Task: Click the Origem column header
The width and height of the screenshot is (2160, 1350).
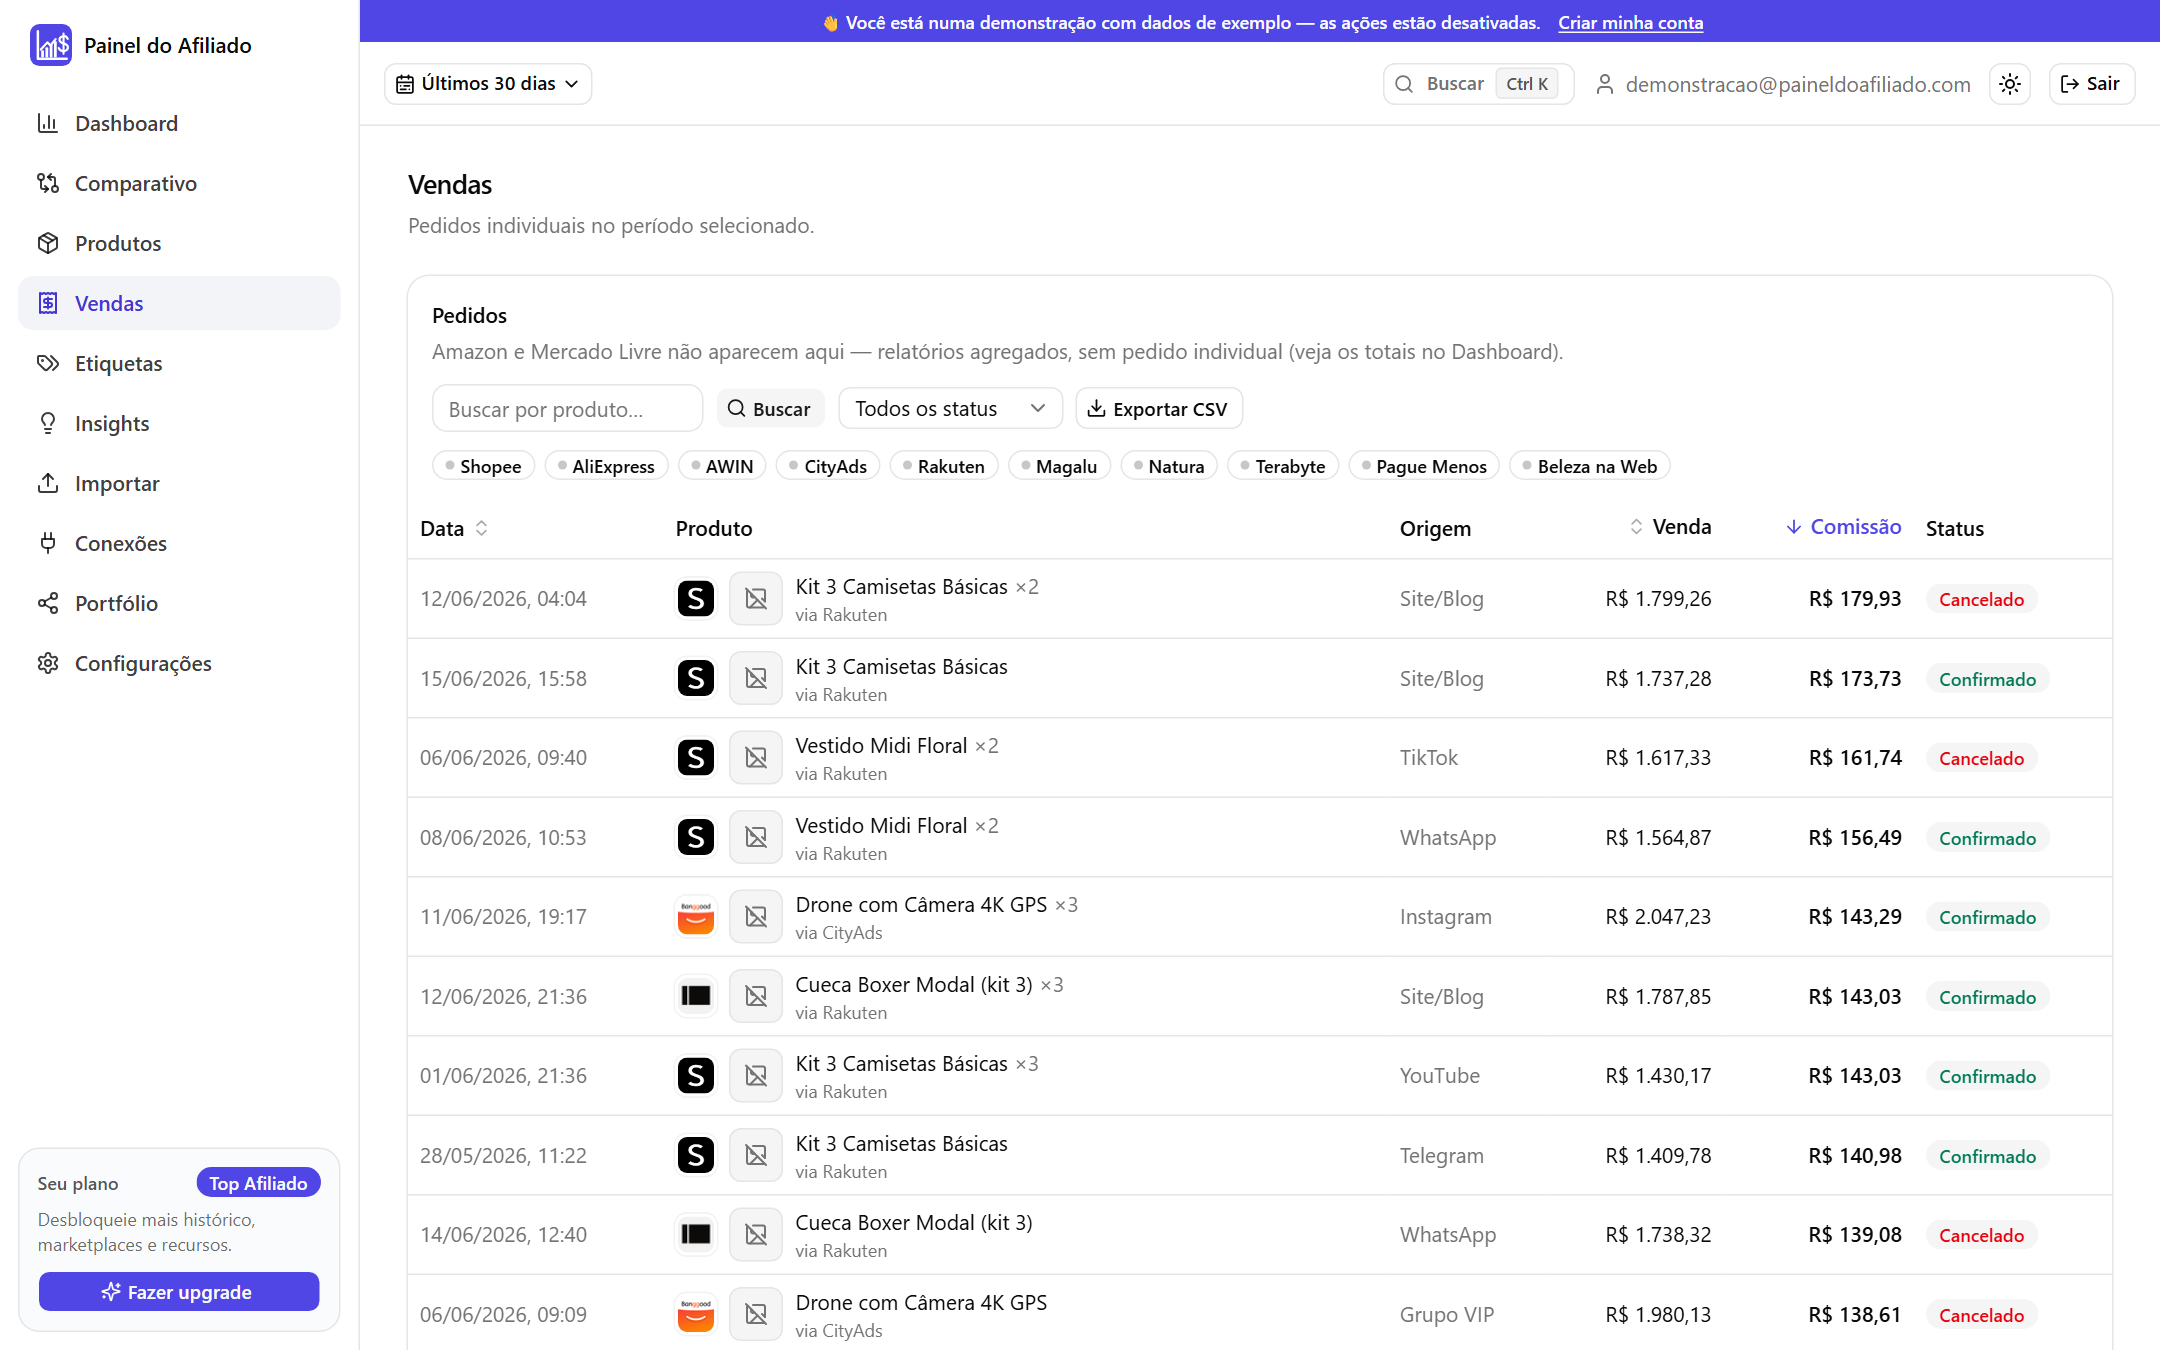Action: tap(1435, 528)
